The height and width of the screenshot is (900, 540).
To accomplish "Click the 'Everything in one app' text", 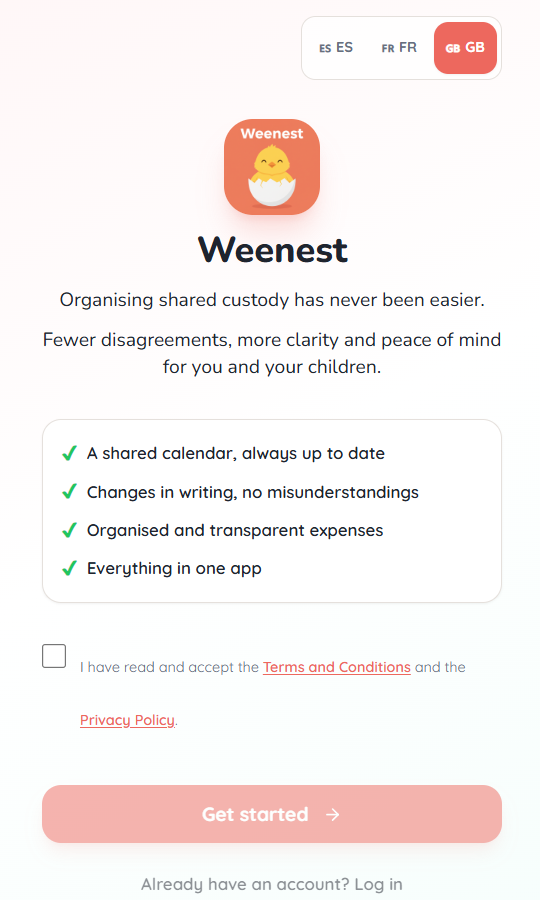I will click(x=174, y=568).
